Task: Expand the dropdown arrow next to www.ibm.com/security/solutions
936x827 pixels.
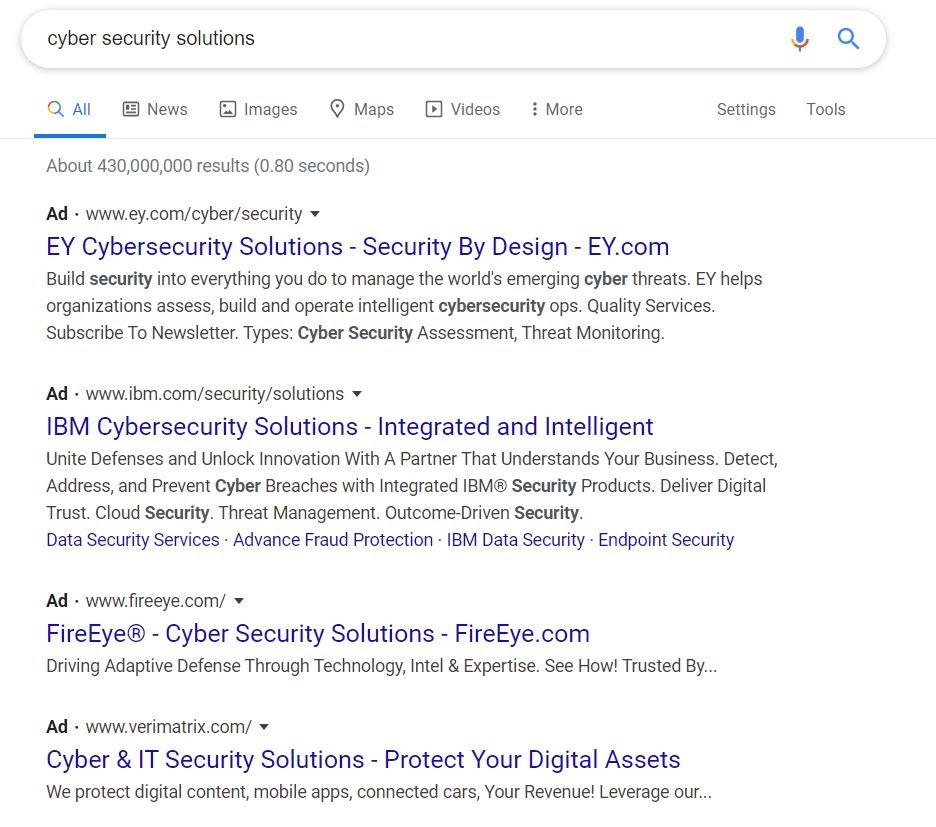Action: point(357,394)
